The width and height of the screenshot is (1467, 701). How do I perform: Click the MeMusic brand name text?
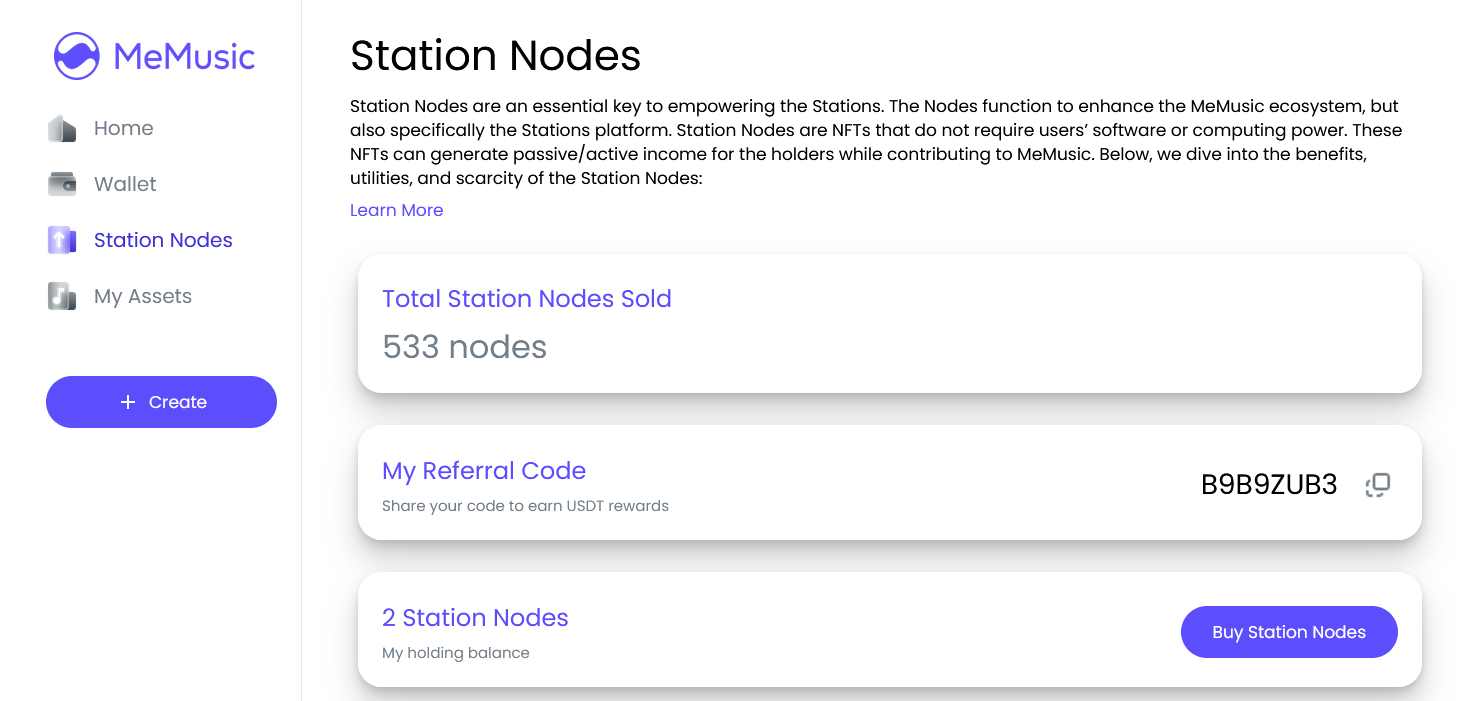pyautogui.click(x=184, y=56)
